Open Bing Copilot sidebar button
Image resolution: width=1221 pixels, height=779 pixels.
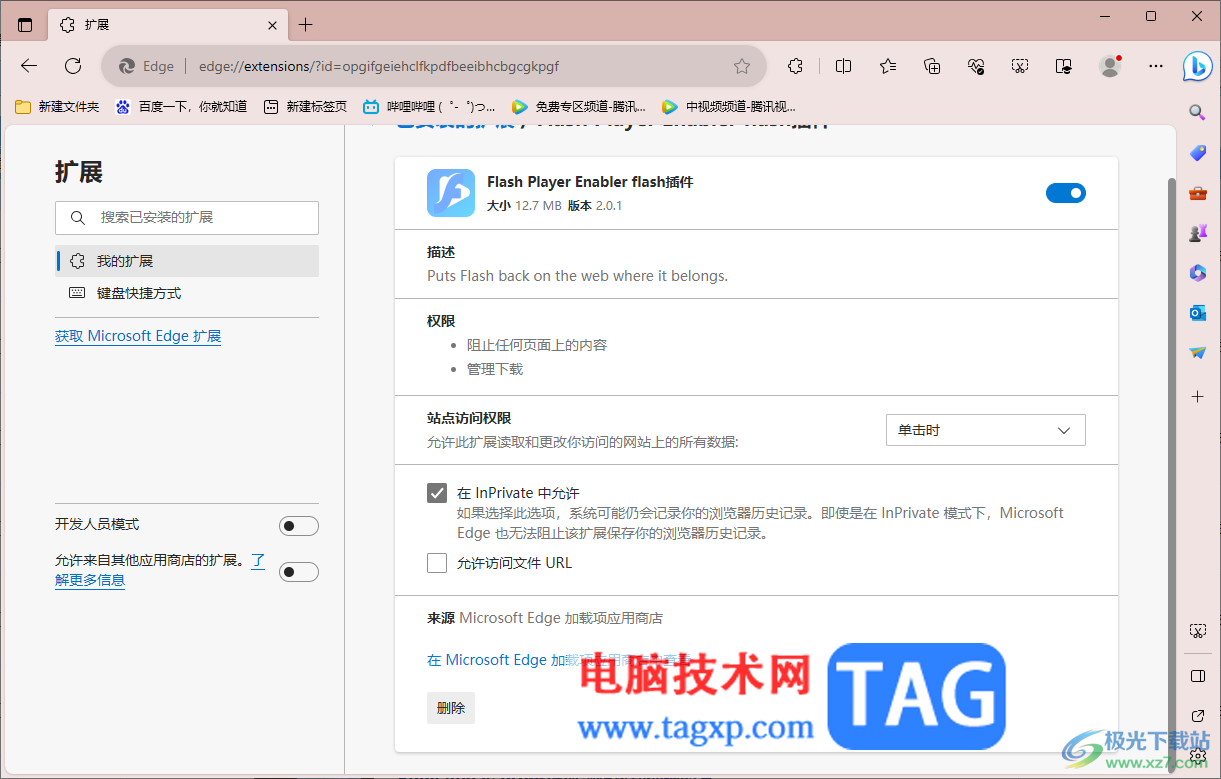coord(1198,66)
